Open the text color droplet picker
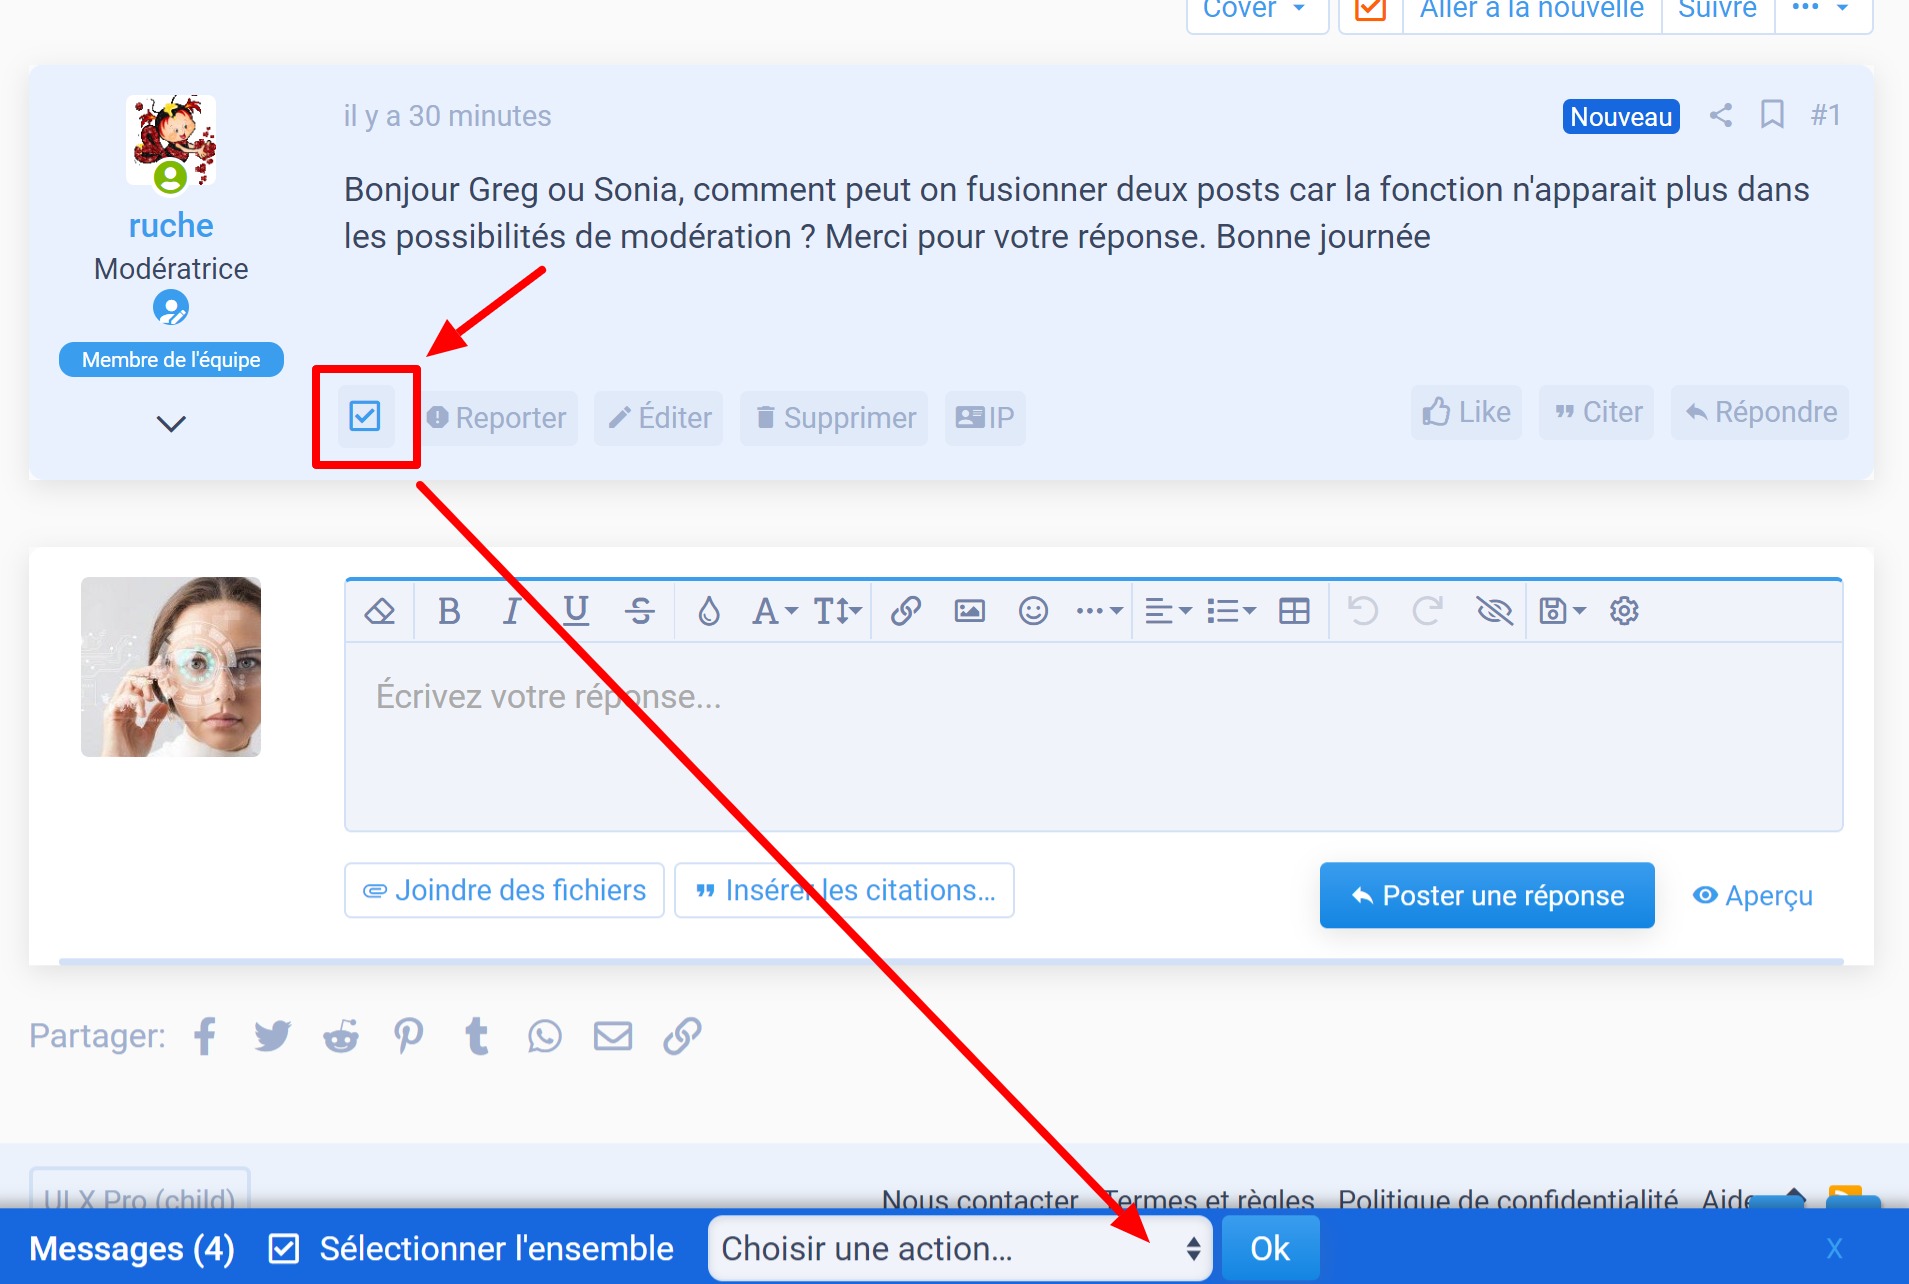 [x=710, y=610]
